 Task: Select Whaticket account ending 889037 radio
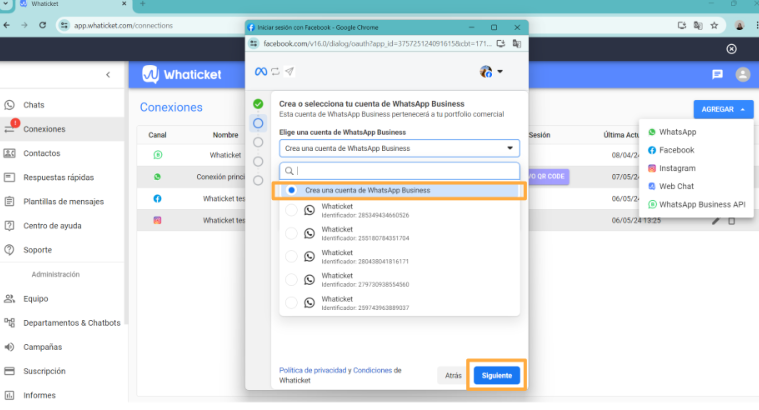tap(291, 303)
